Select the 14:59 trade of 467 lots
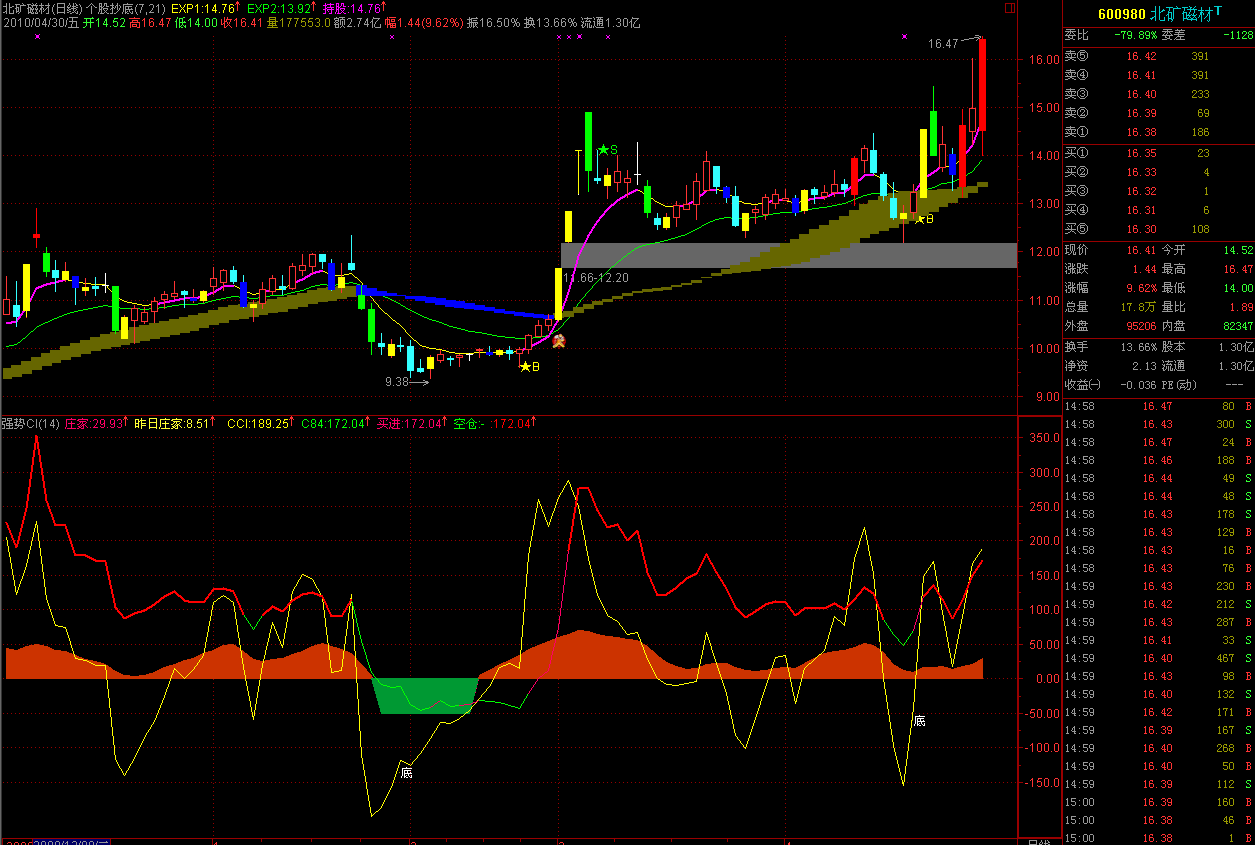This screenshot has width=1255, height=845. coord(1158,658)
